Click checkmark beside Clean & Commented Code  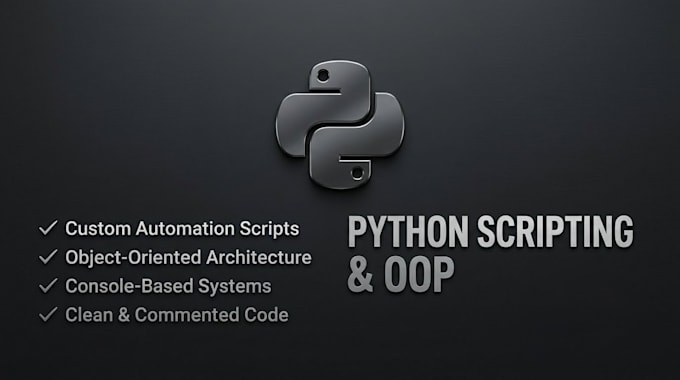[48, 314]
